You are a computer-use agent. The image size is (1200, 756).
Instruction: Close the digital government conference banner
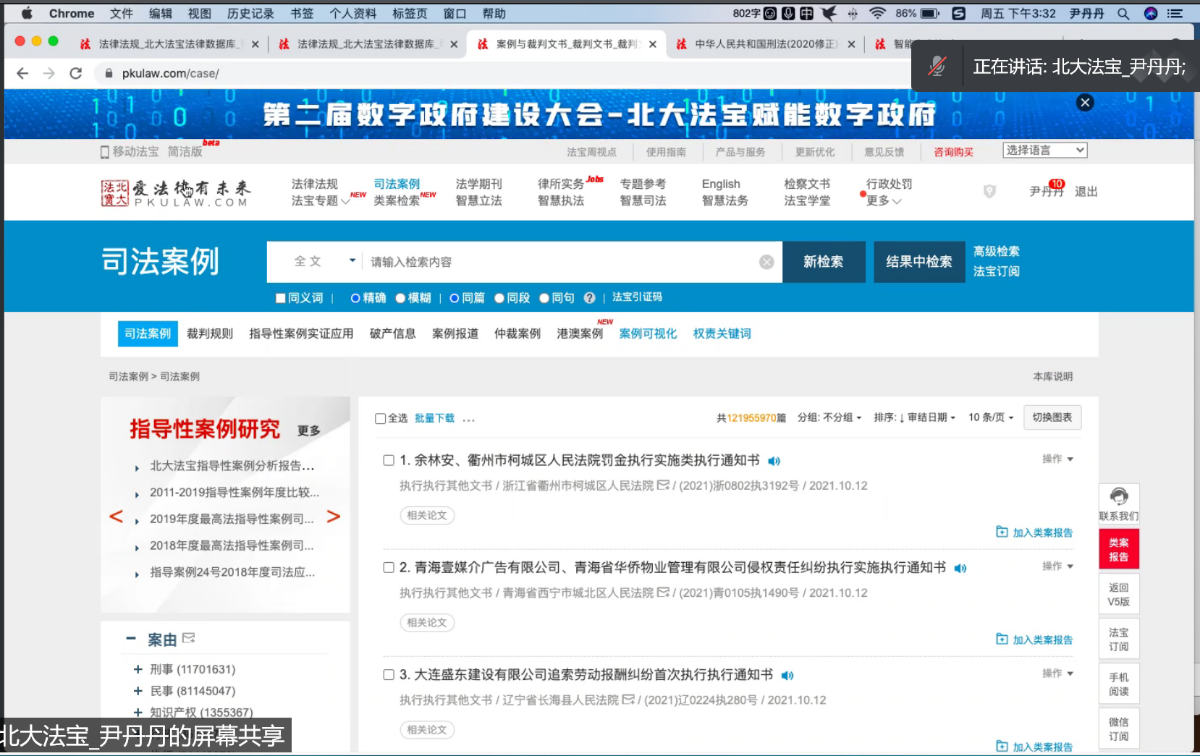tap(1085, 102)
